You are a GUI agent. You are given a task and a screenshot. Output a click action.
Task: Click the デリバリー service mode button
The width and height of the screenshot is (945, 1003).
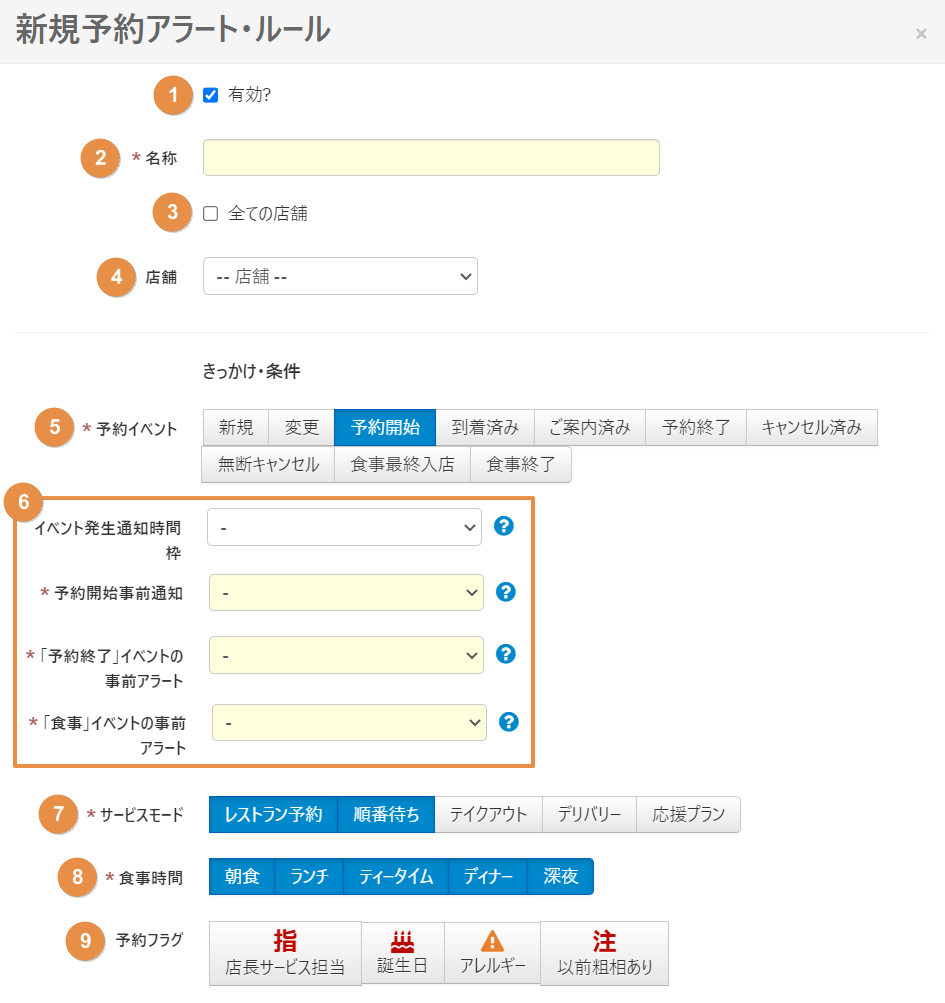(589, 814)
